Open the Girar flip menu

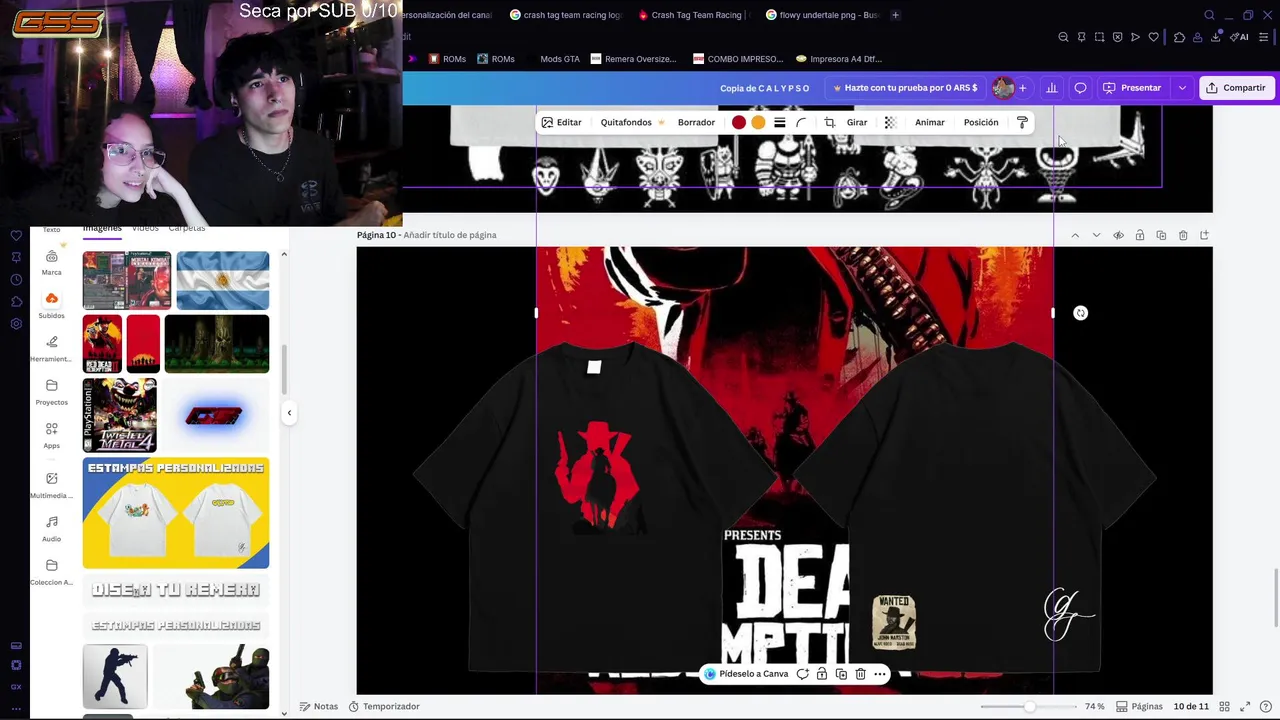click(x=857, y=122)
